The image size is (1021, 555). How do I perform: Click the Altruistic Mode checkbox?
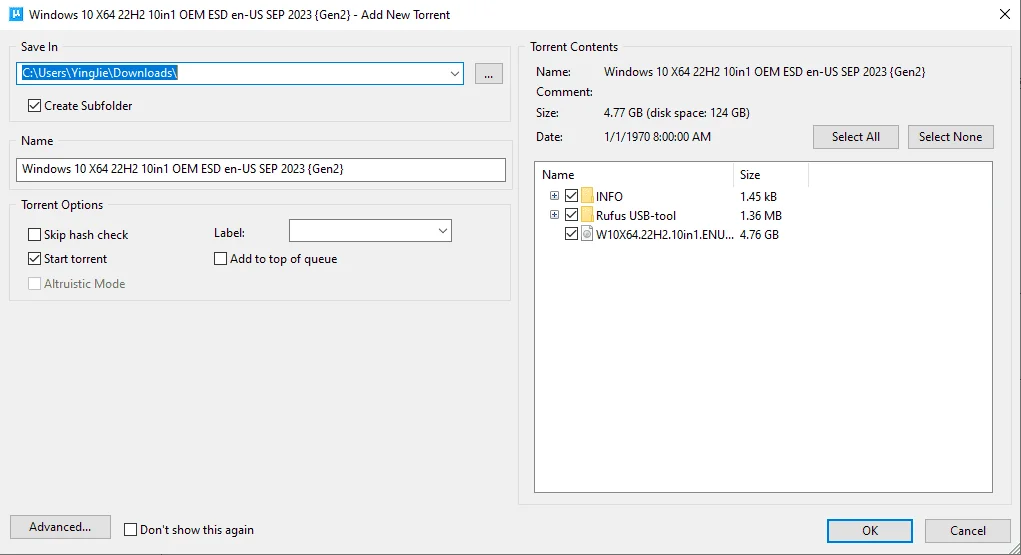point(35,283)
